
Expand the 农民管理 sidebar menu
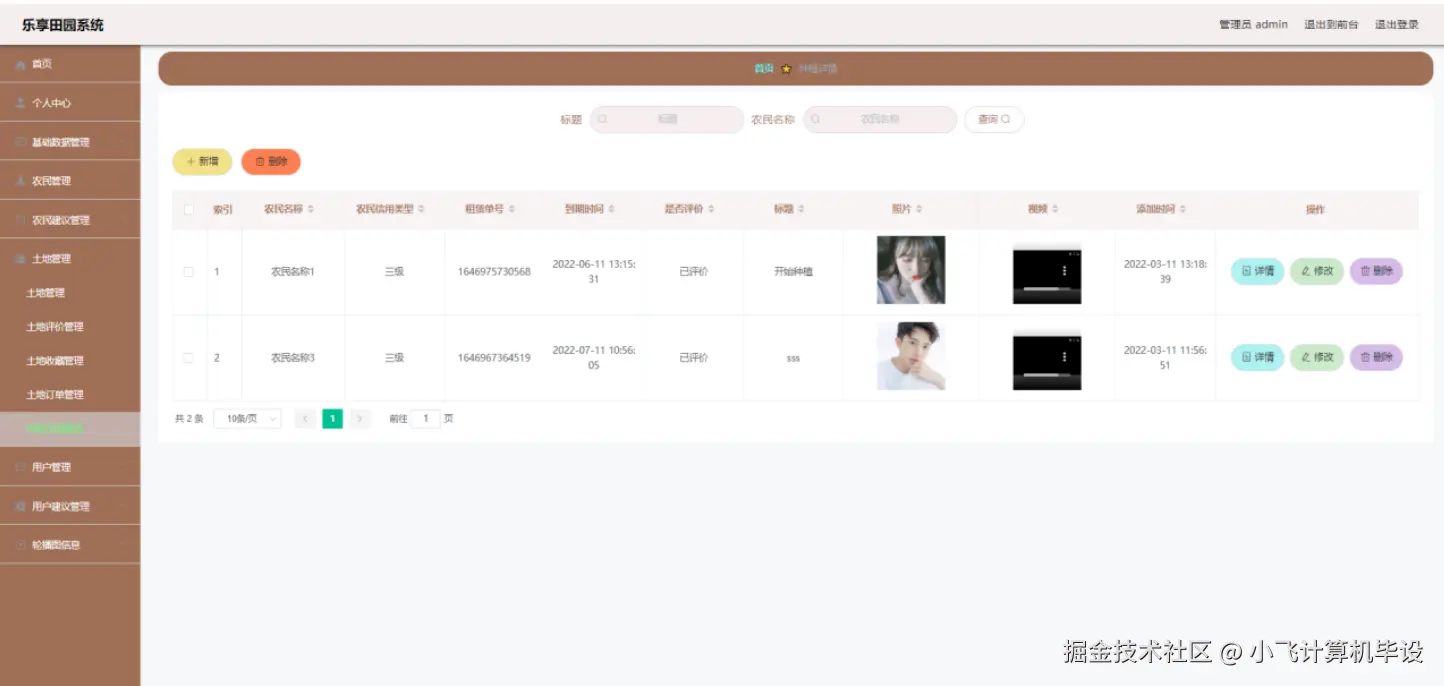click(70, 181)
